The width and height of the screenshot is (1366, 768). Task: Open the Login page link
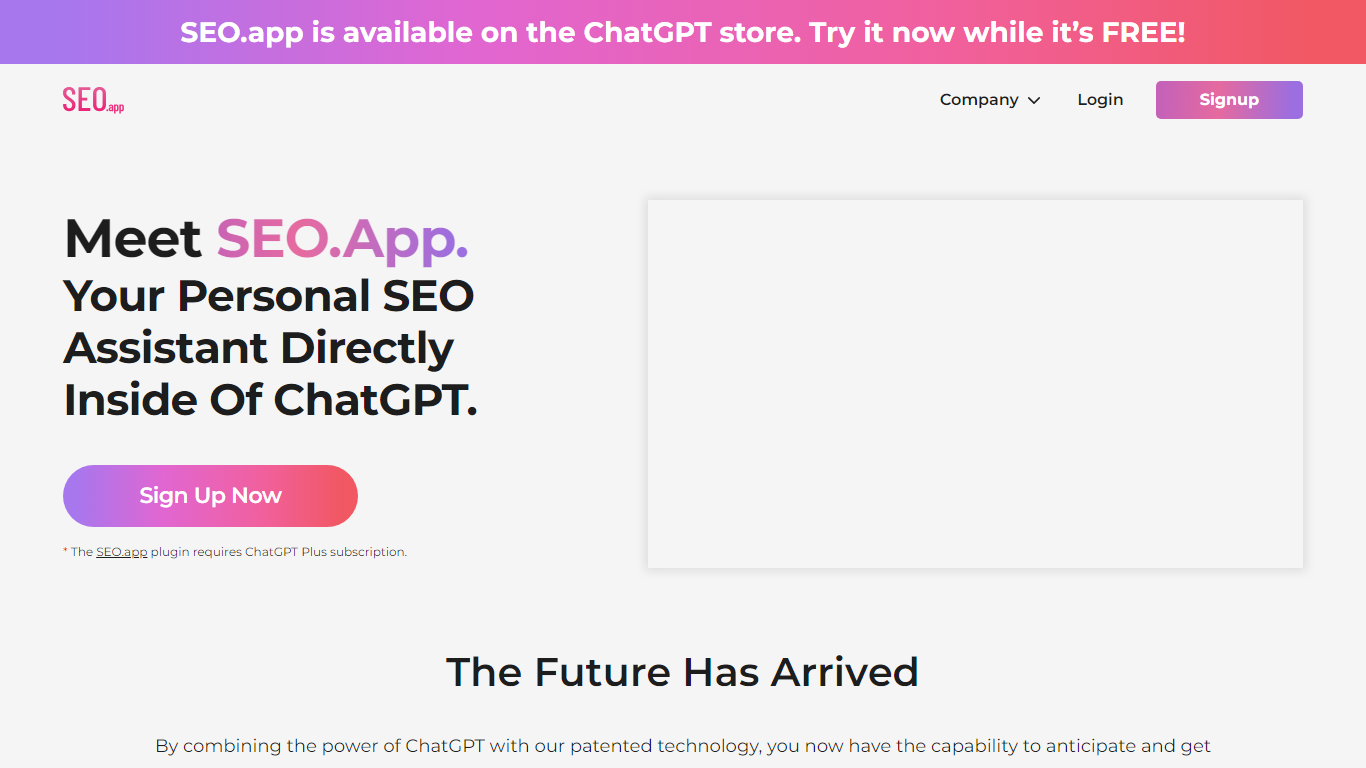pos(1100,100)
